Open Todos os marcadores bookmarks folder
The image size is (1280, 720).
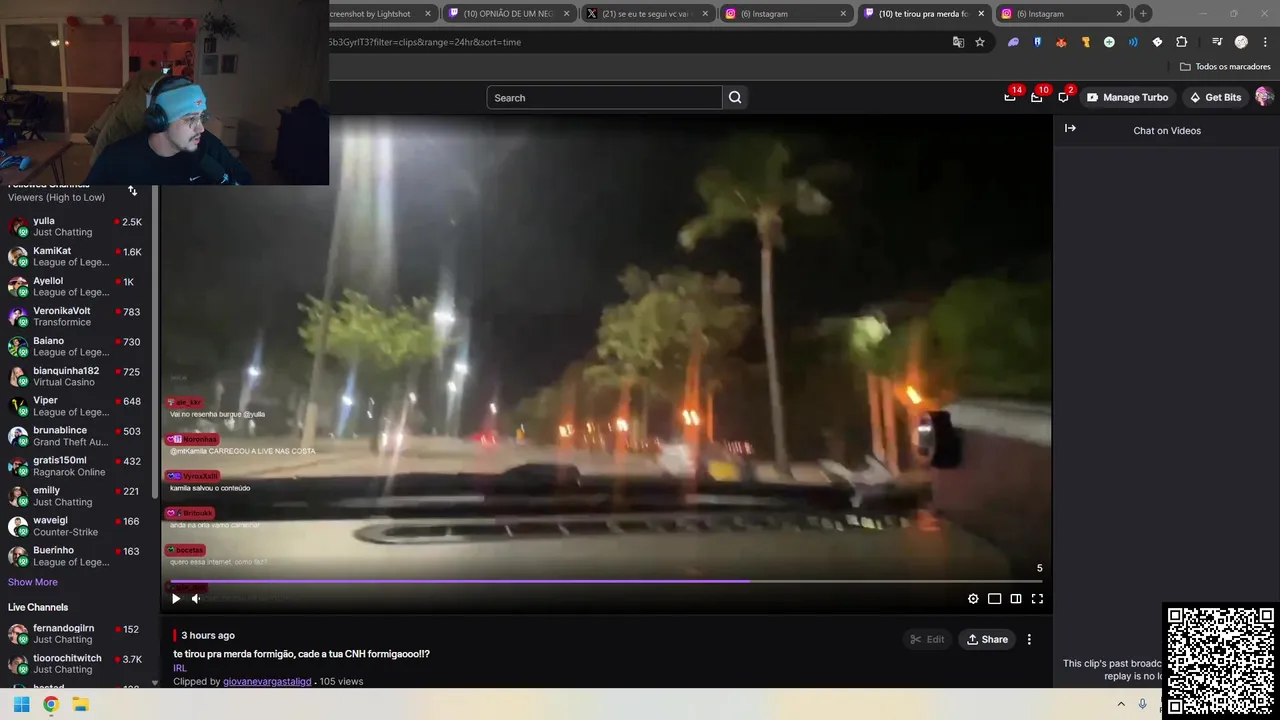[1225, 66]
